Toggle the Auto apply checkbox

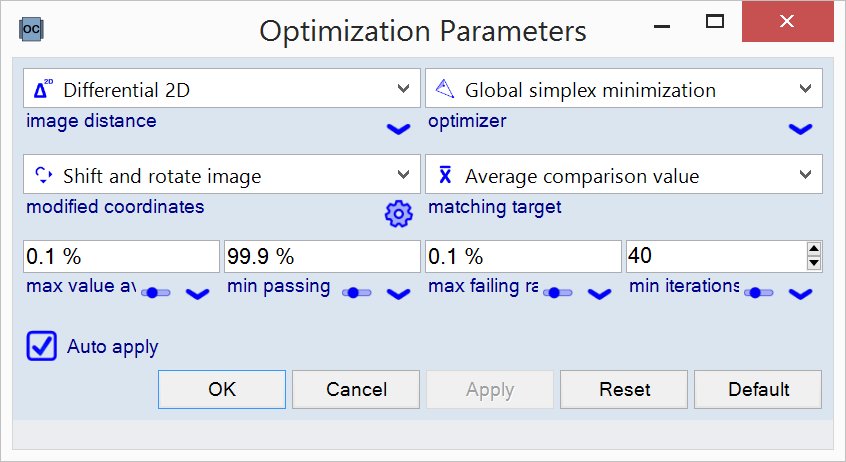point(42,346)
